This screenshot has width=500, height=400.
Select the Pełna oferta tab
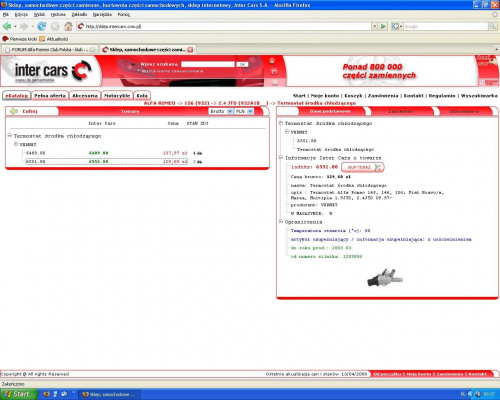(50, 96)
